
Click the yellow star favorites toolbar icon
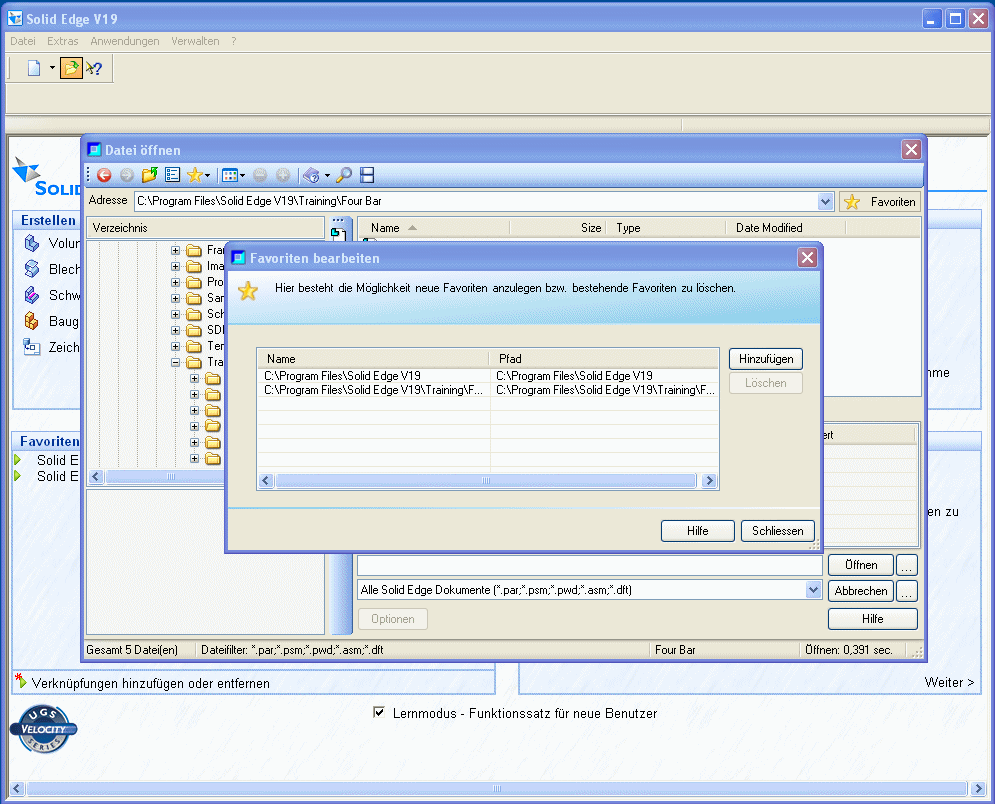tap(195, 175)
